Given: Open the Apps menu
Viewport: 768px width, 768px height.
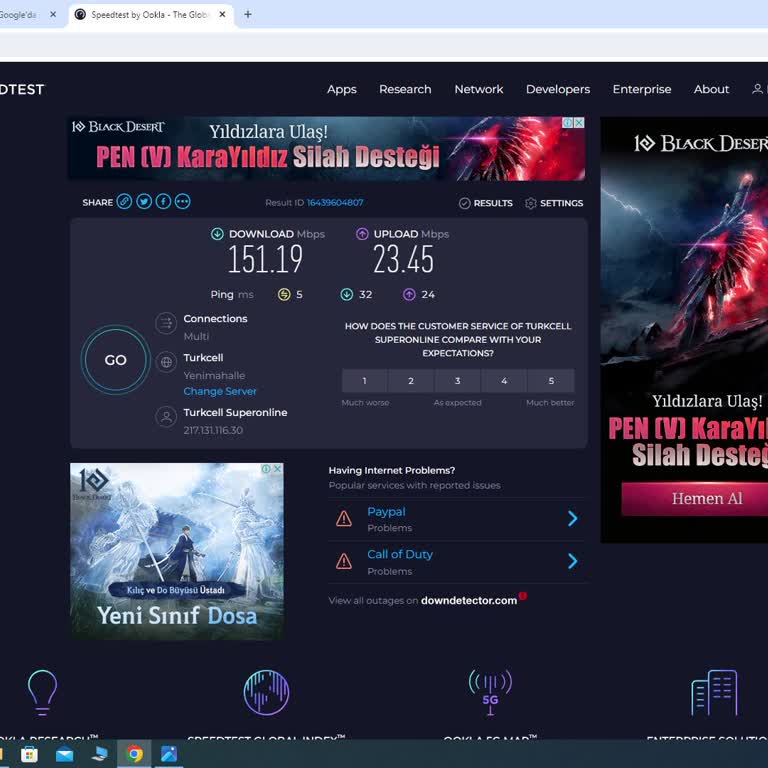Looking at the screenshot, I should click(x=342, y=90).
